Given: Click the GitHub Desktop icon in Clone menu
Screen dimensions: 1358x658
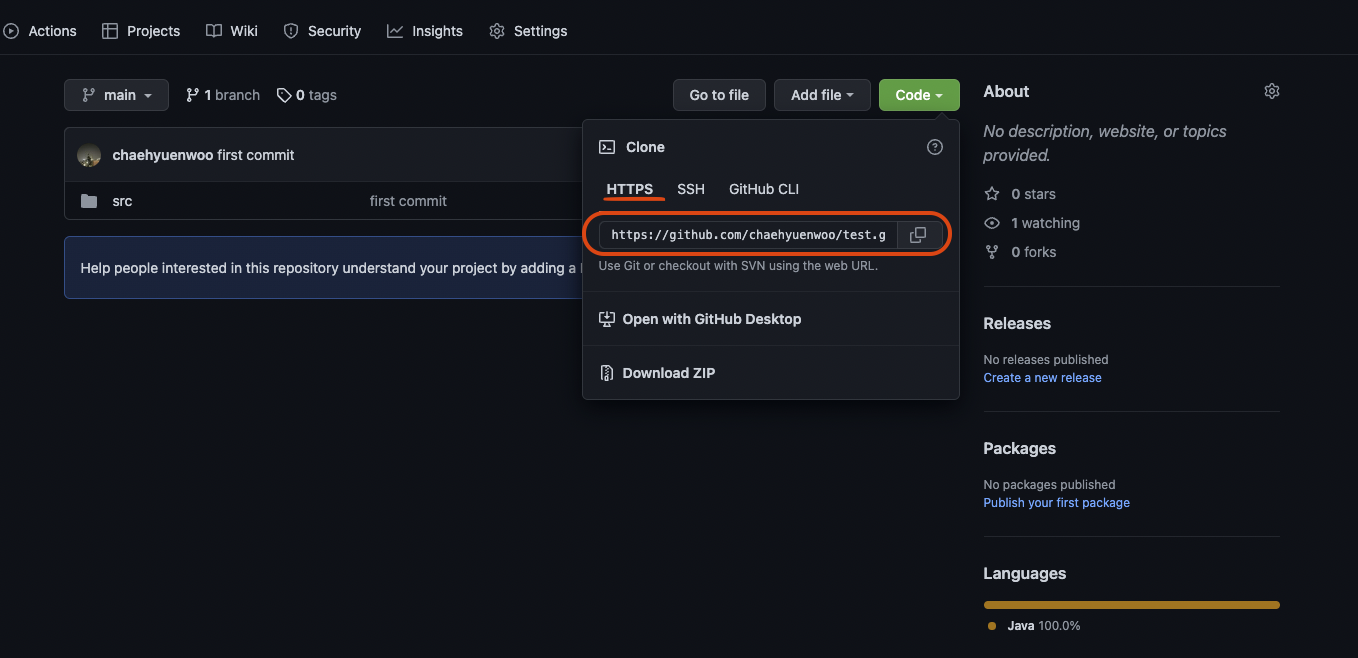Looking at the screenshot, I should click(607, 318).
